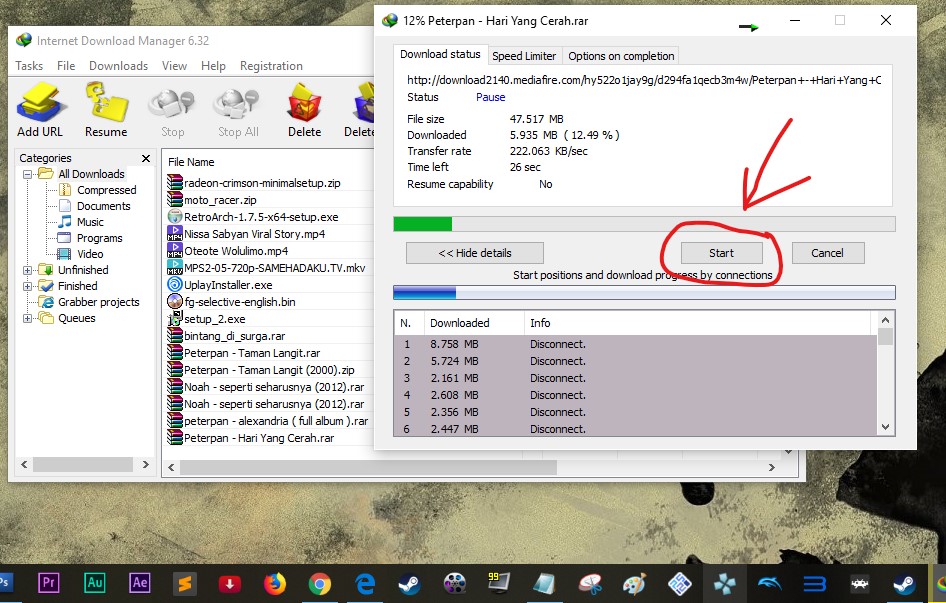Click the red download arrow taskbar icon

point(229,584)
